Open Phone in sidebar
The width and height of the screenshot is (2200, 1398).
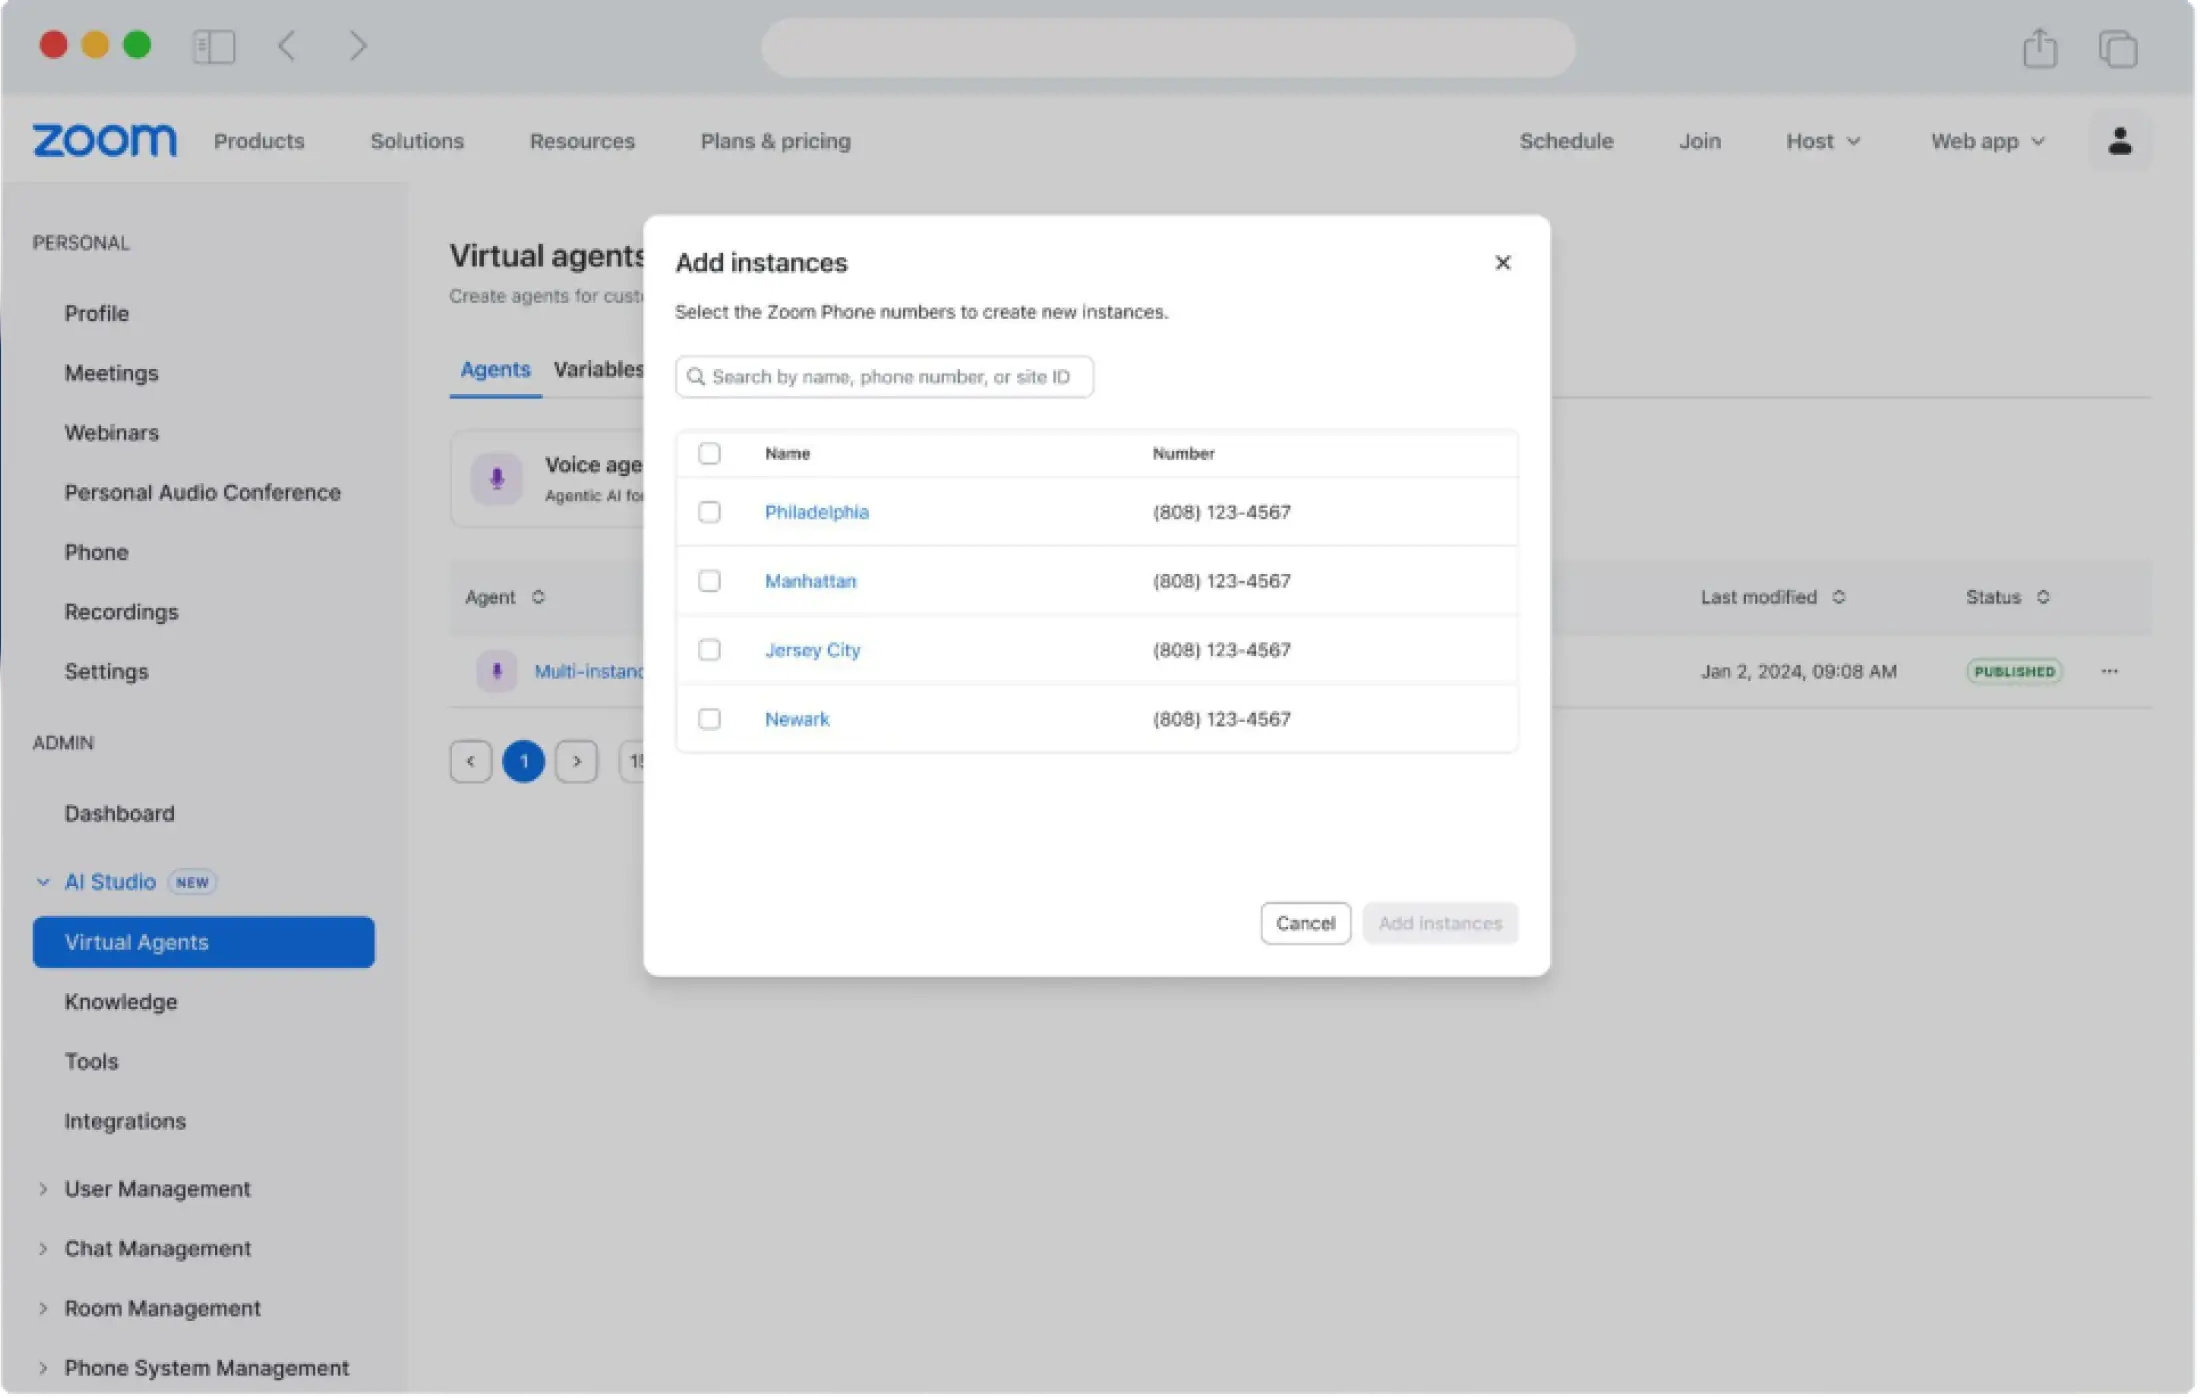click(97, 552)
